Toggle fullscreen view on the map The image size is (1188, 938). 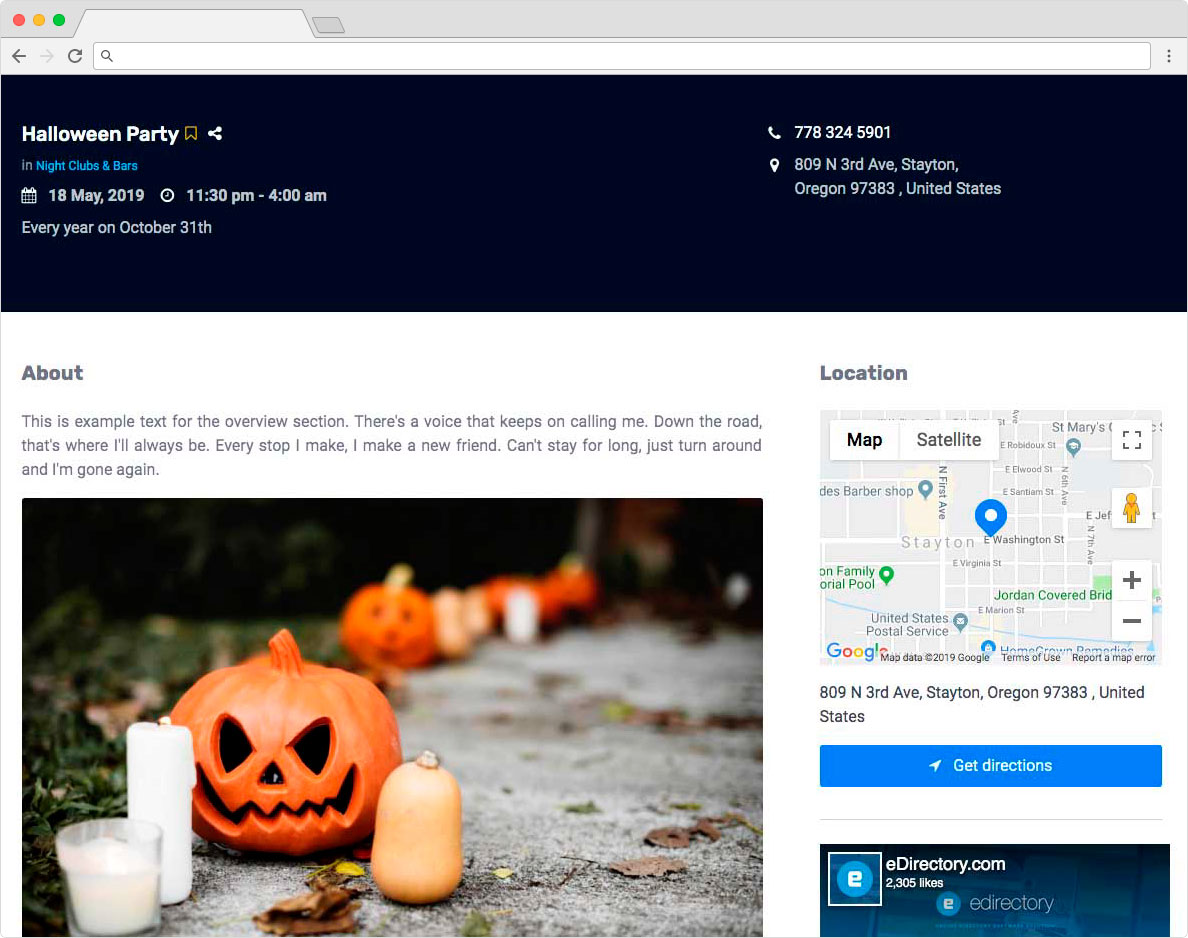pos(1131,440)
